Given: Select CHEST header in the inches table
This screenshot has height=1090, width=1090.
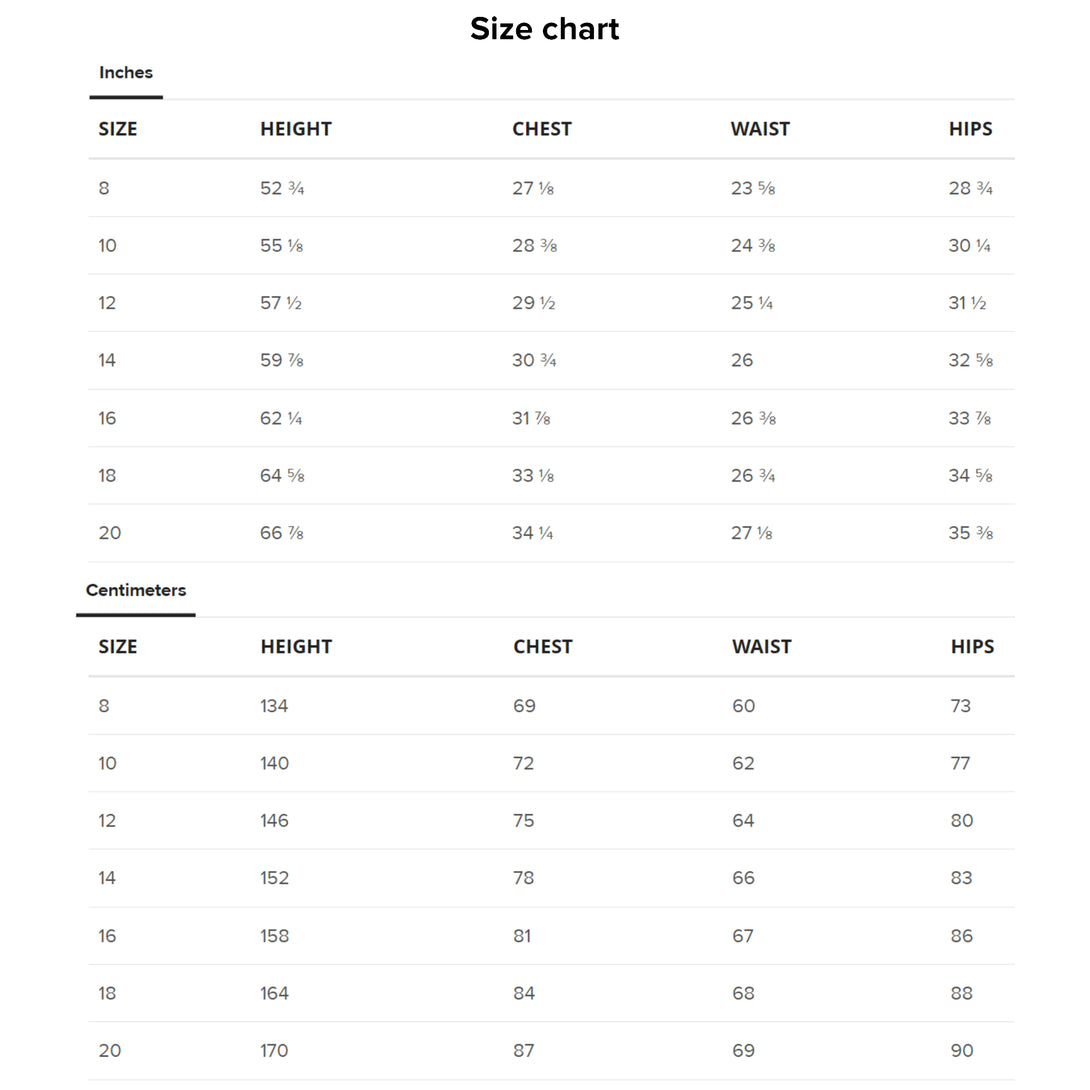Looking at the screenshot, I should [x=542, y=129].
